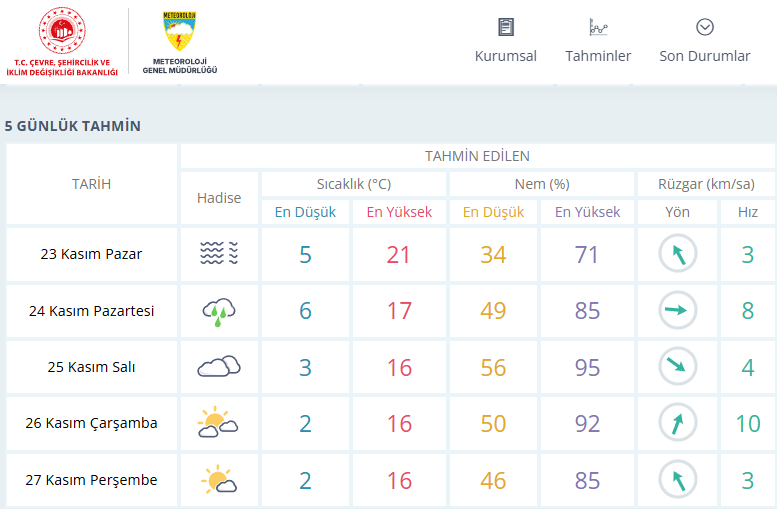Click partly sunny icon for 27 Kasım Perşembe

point(218,480)
